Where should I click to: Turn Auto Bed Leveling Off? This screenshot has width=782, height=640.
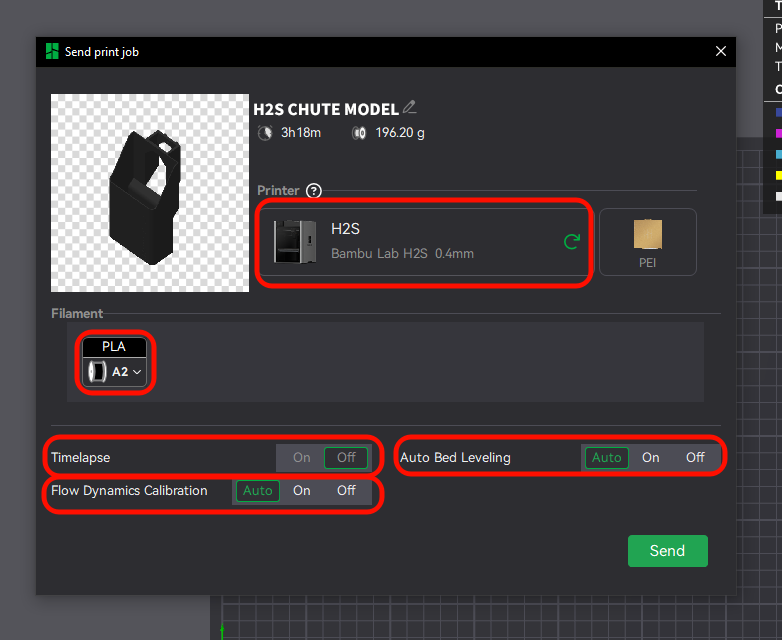695,457
